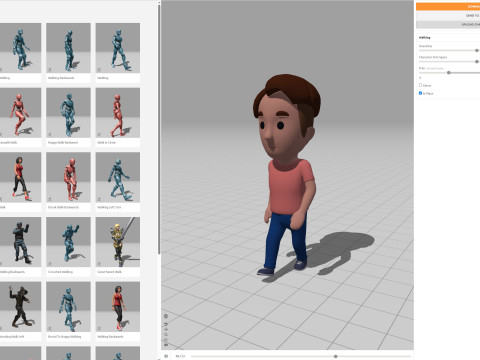Viewport: 480px width, 360px height.
Task: Click the orange Download button
Action: (x=448, y=6)
